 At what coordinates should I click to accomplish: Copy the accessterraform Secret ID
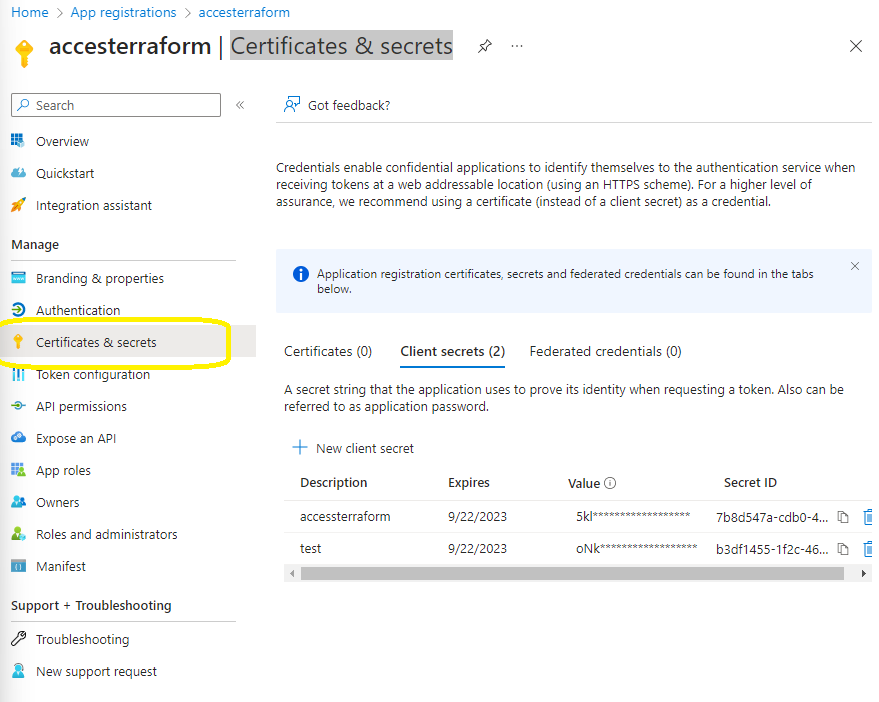pos(845,517)
